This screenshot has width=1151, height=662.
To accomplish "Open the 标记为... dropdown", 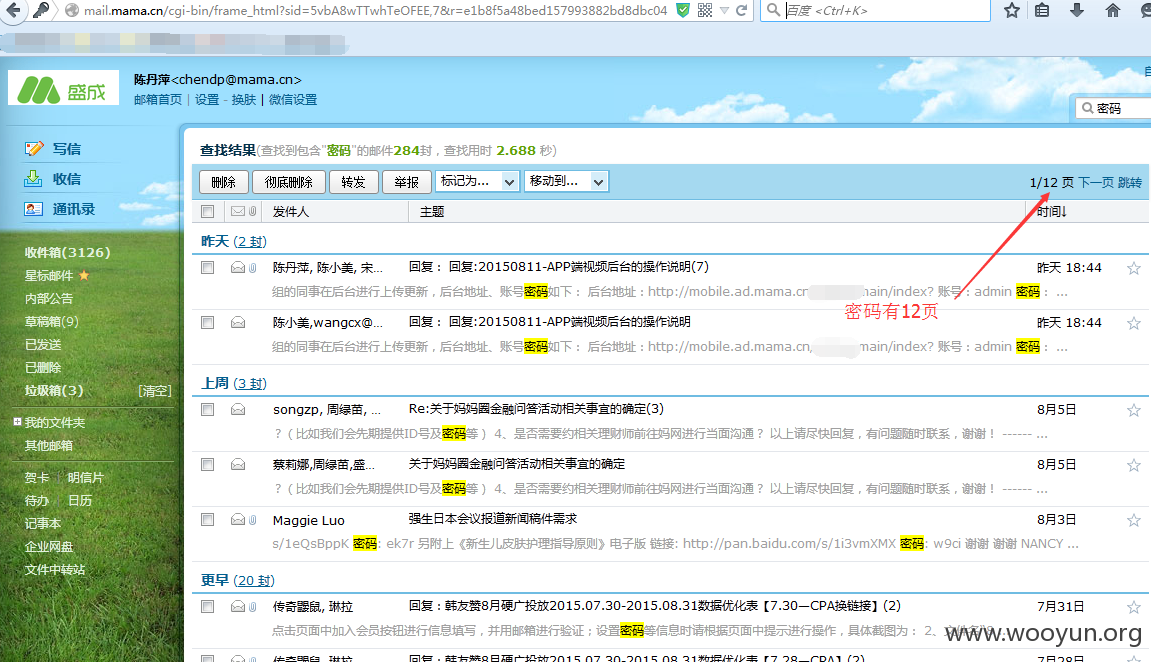I will pos(477,181).
